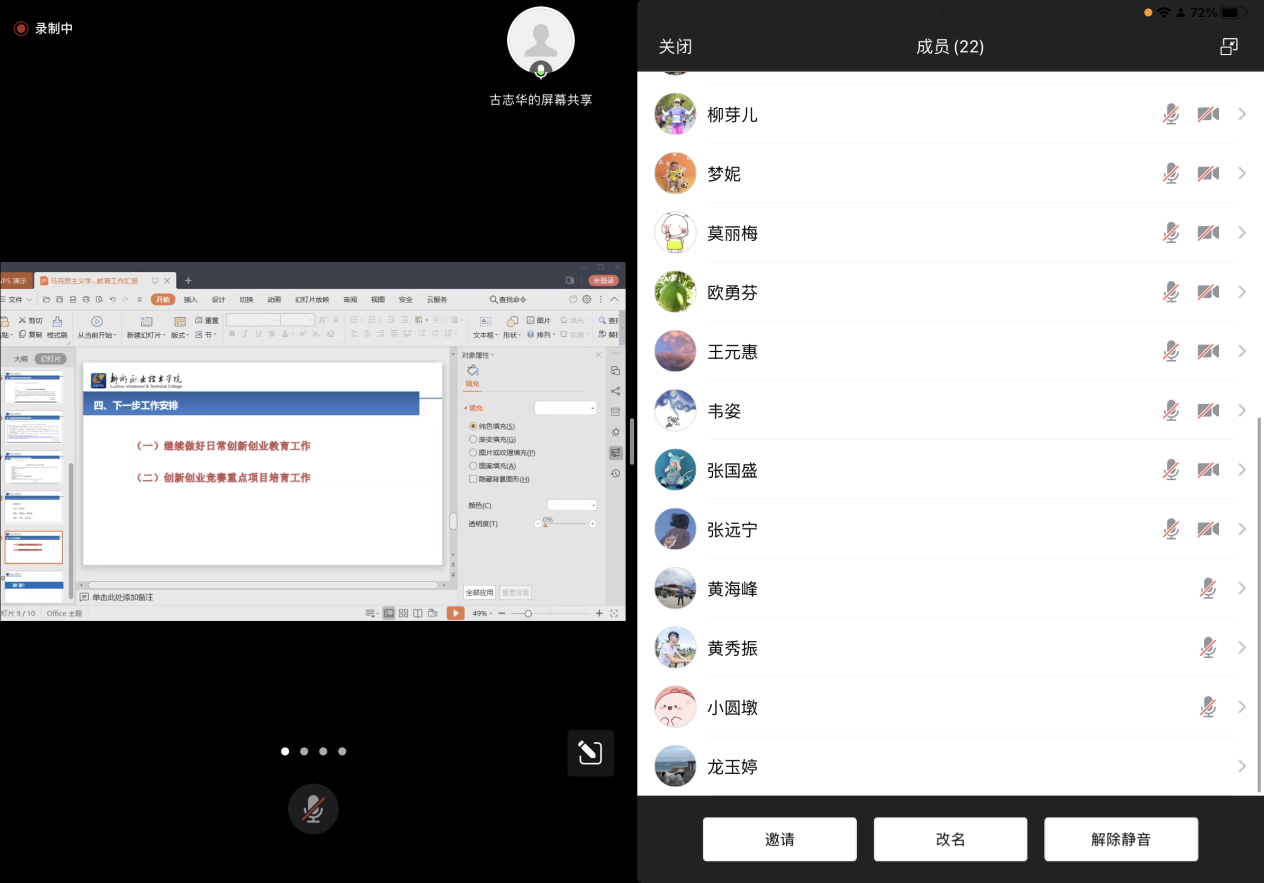Toggle 王元惠's microphone mute icon
This screenshot has width=1264, height=883.
pos(1171,352)
